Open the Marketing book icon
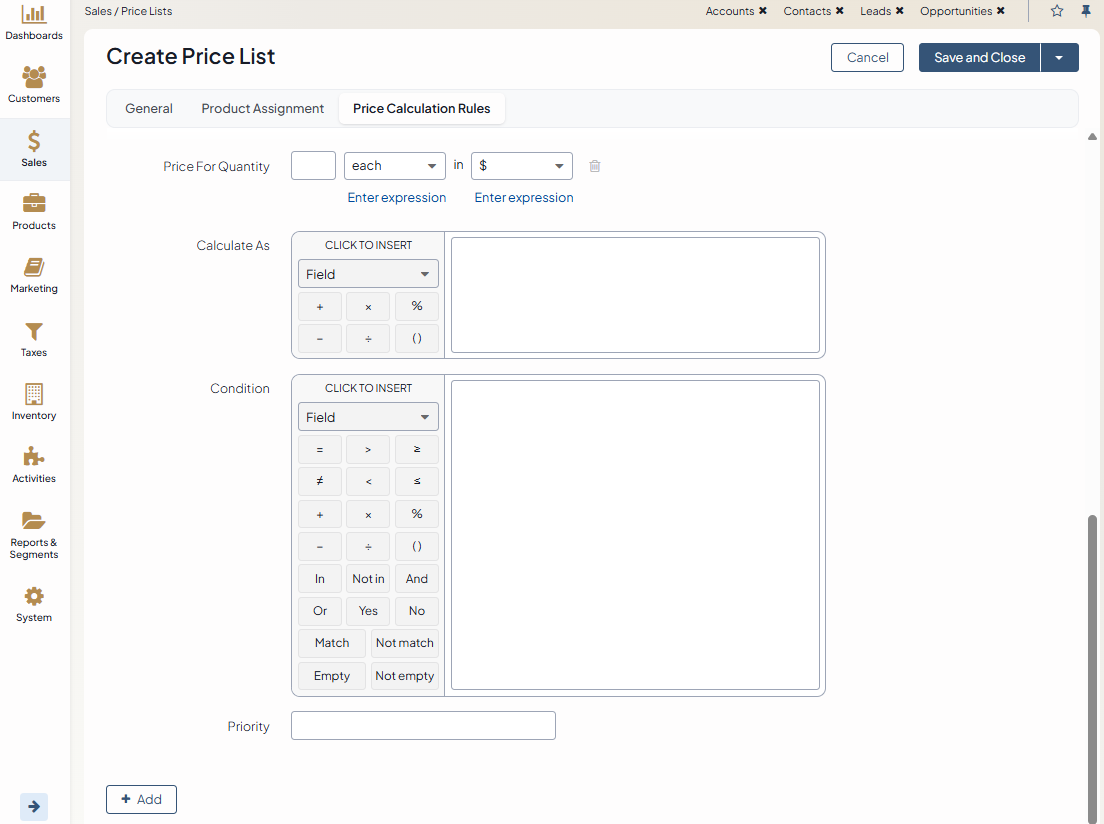Viewport: 1104px width, 824px height. tap(34, 268)
